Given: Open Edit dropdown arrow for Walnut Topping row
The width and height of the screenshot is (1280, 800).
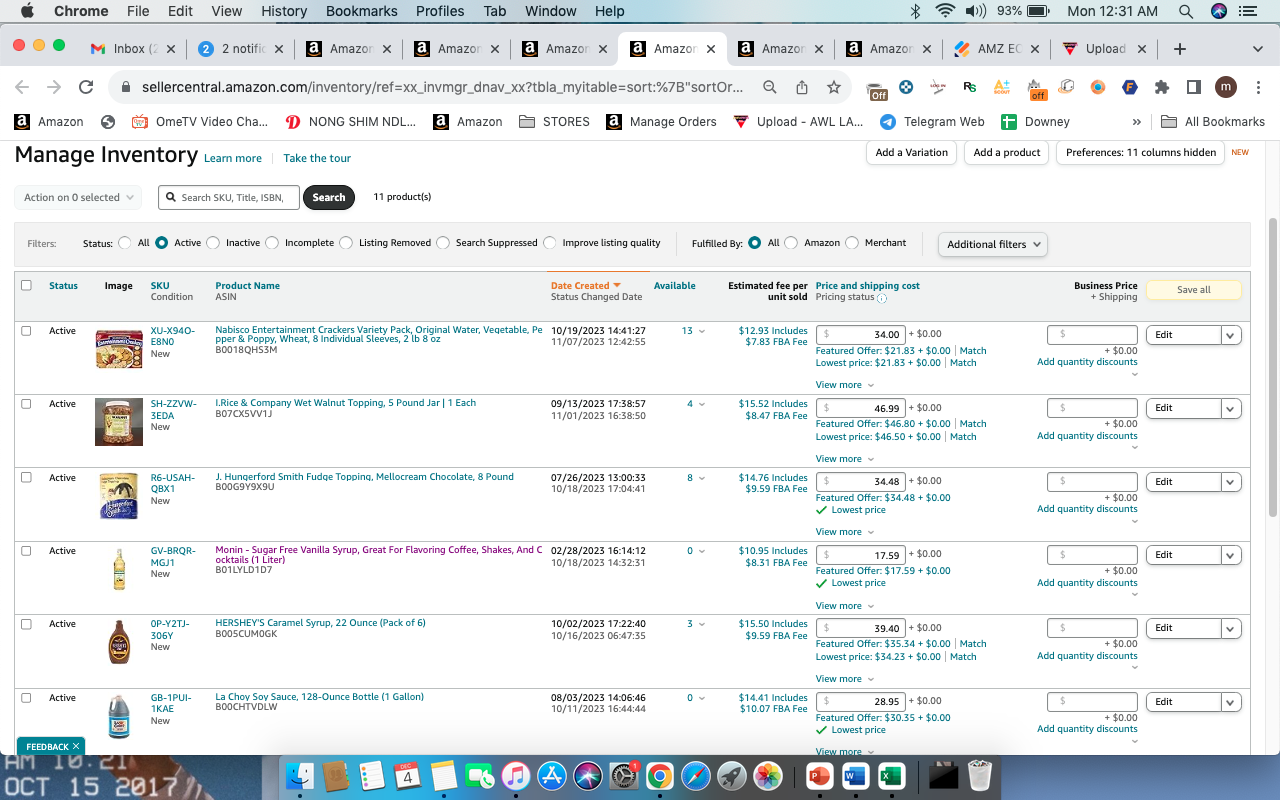Looking at the screenshot, I should [1231, 408].
